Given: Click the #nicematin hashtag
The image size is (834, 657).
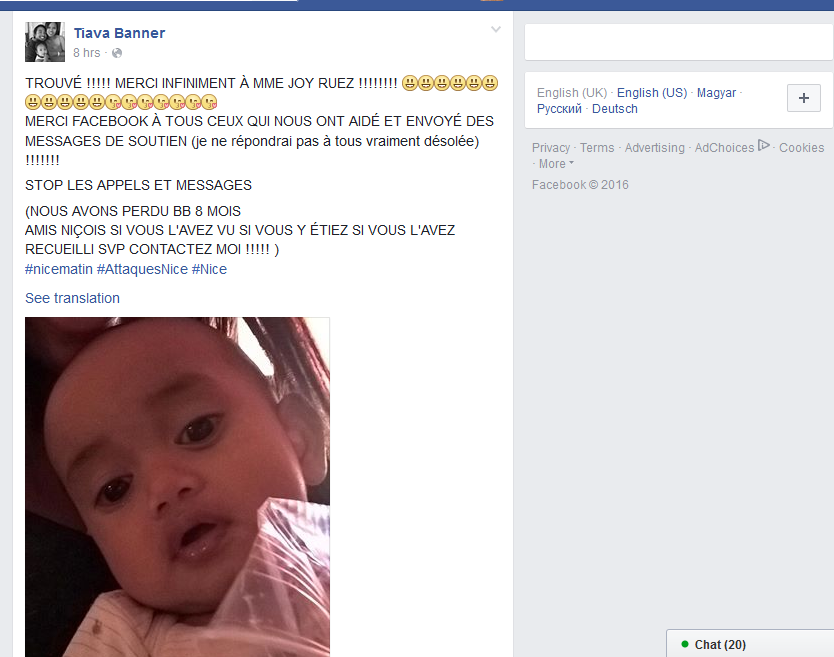Looking at the screenshot, I should pyautogui.click(x=59, y=269).
